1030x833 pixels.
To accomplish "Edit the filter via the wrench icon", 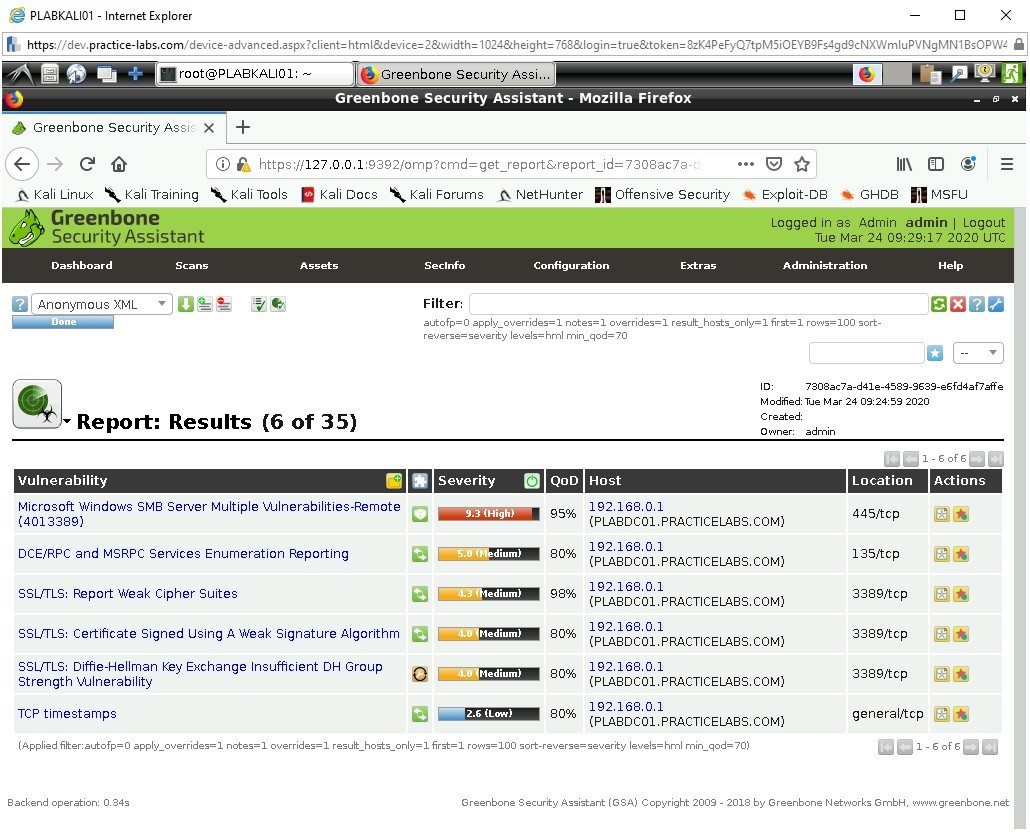I will point(994,303).
